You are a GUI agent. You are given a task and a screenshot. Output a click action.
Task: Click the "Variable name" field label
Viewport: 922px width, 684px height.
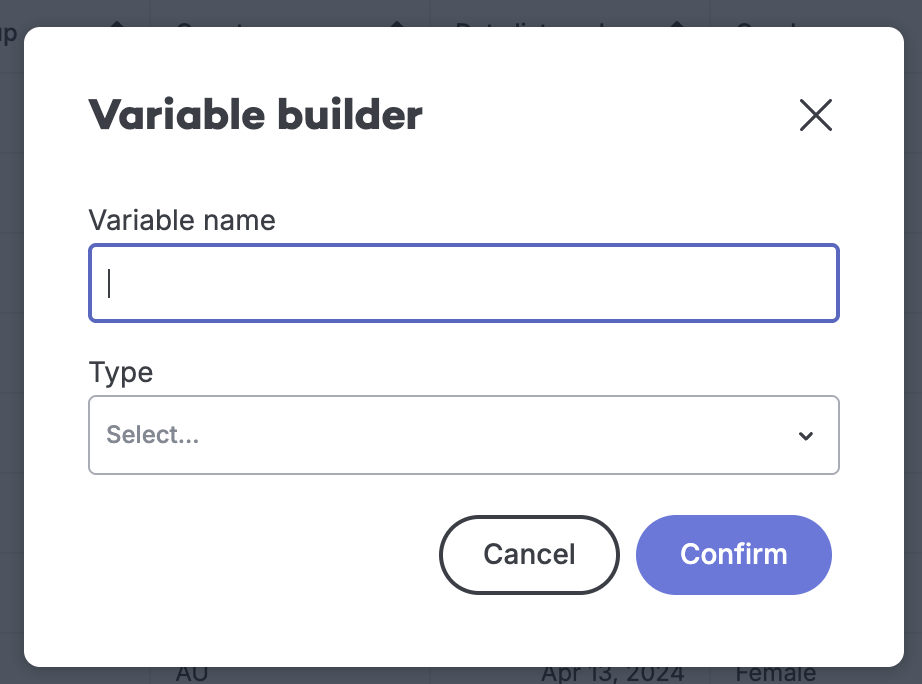(x=182, y=220)
